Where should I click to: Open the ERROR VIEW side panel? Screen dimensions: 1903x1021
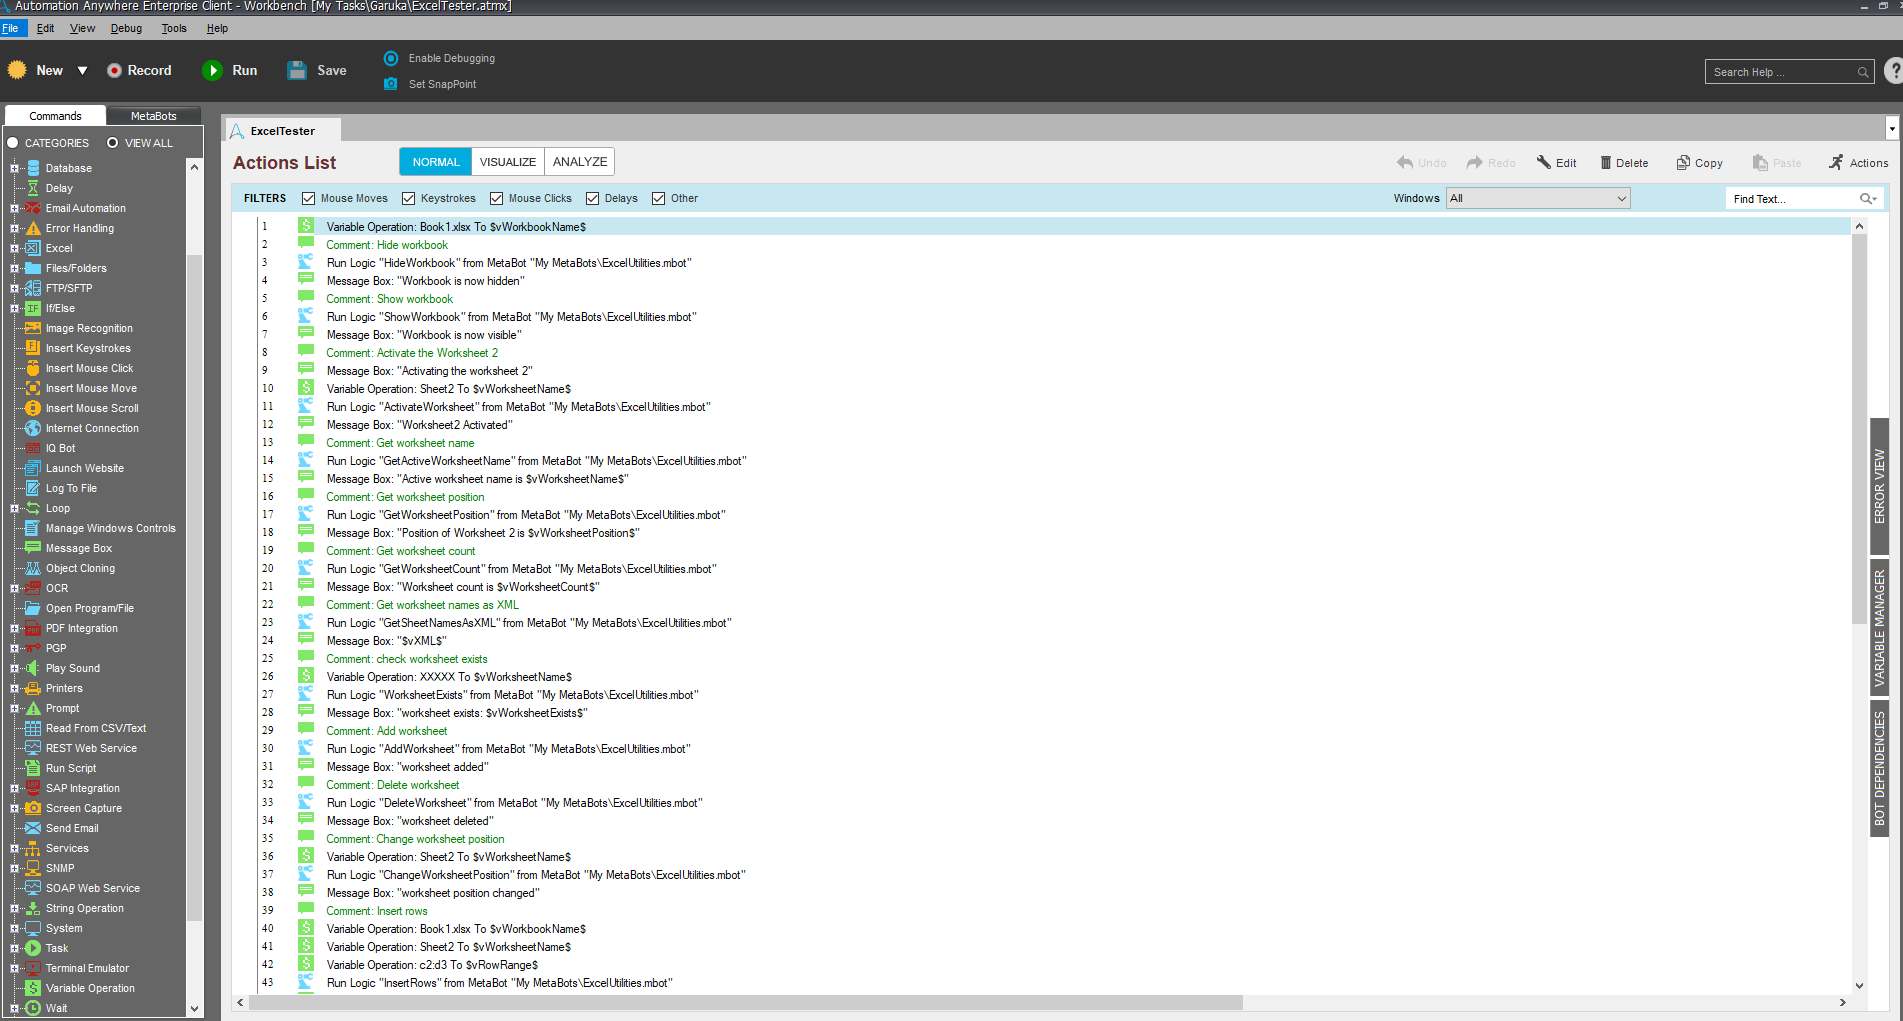tap(1879, 486)
